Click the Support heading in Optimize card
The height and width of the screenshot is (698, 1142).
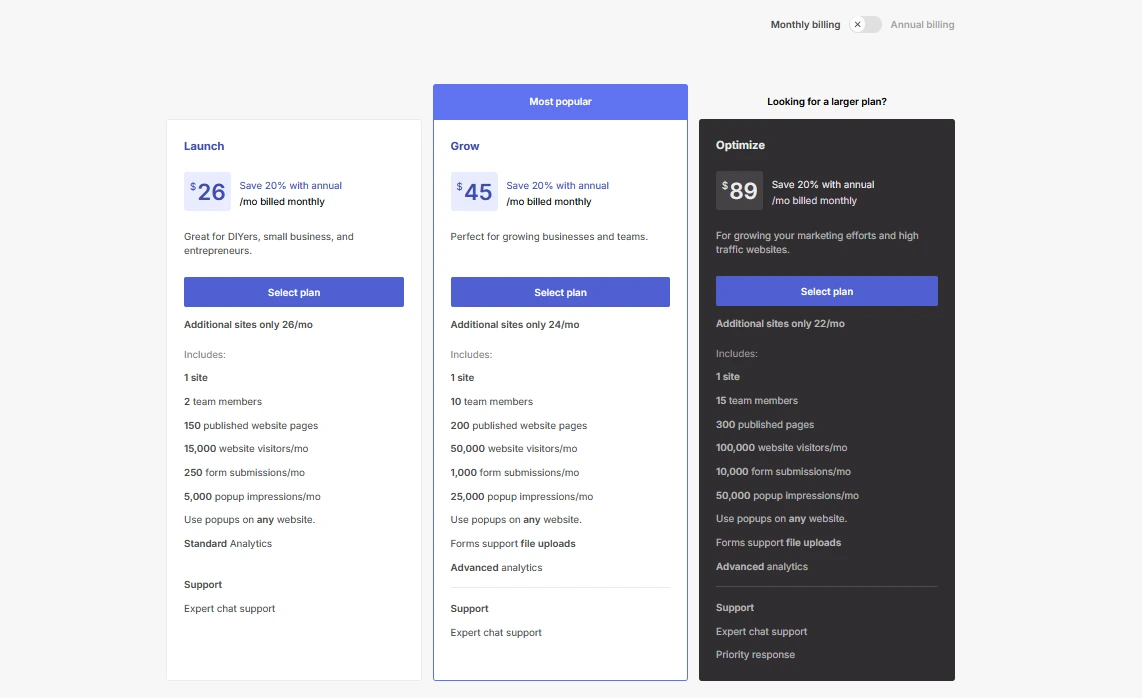tap(735, 608)
